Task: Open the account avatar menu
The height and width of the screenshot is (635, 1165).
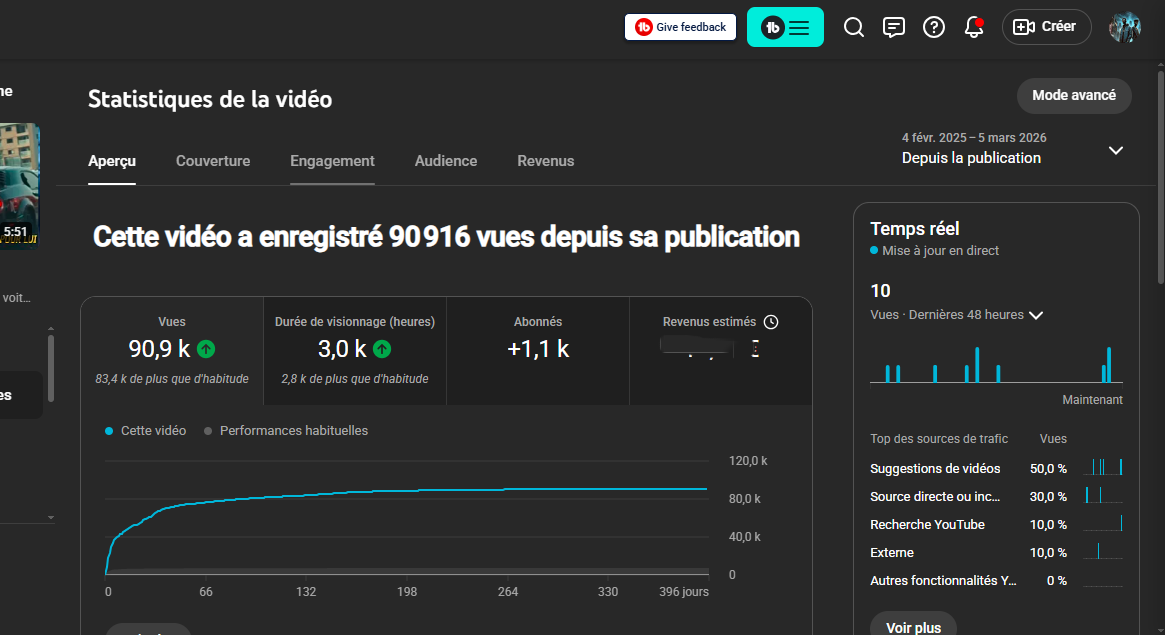Action: 1124,28
